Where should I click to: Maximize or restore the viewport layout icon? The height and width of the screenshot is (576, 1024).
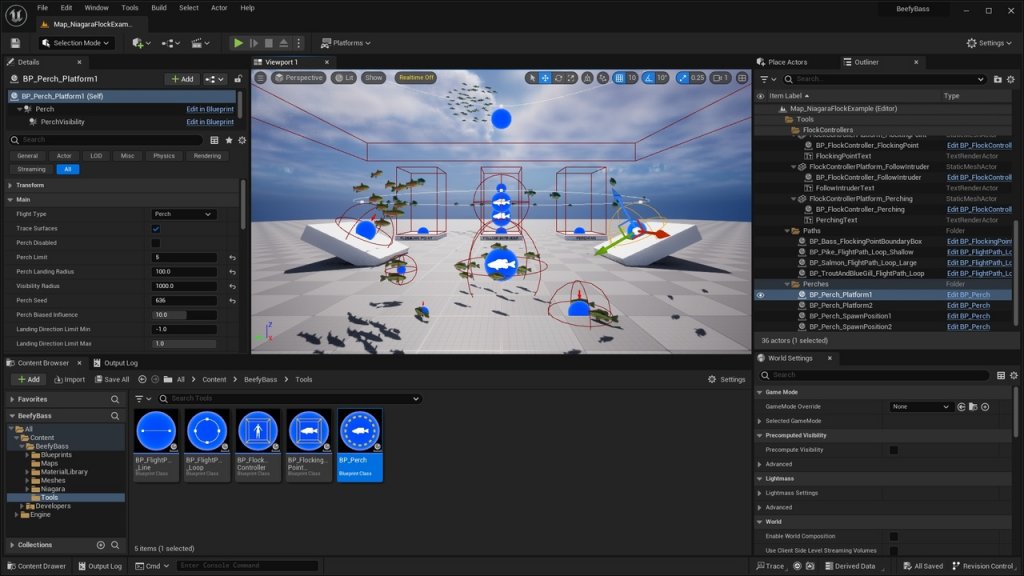(742, 78)
